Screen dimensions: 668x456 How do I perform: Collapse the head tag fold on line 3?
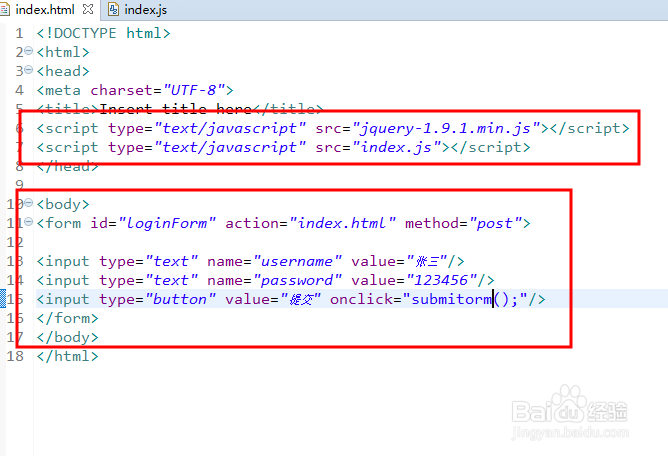[x=29, y=69]
